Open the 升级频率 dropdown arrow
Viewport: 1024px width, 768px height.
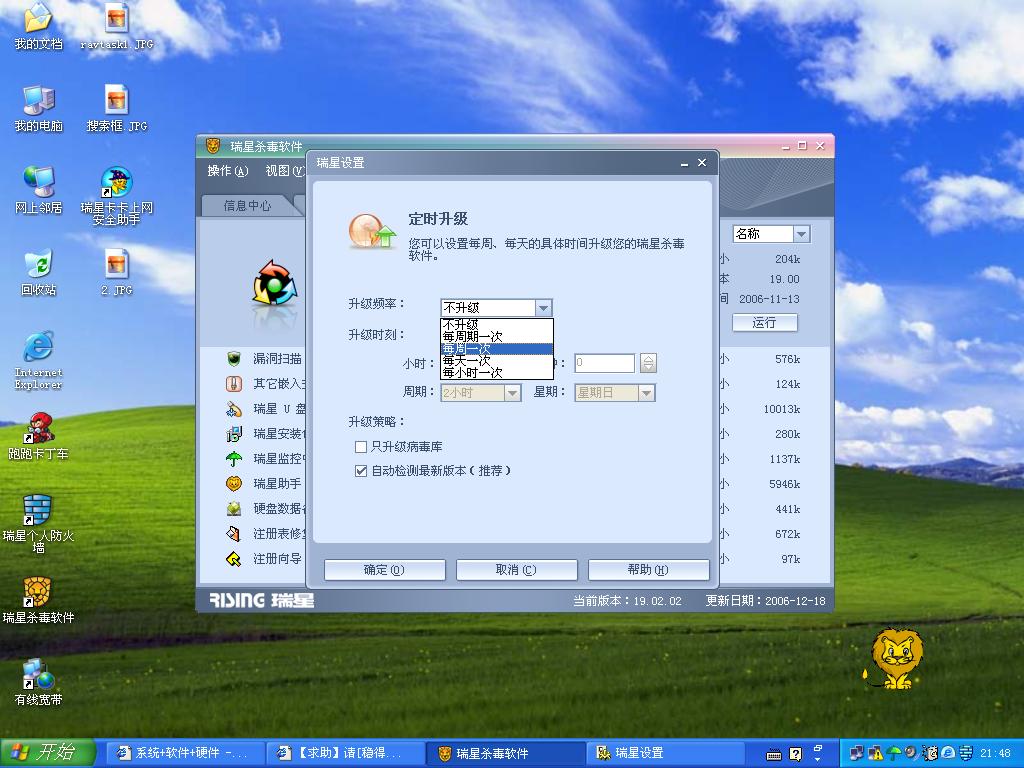pos(543,307)
